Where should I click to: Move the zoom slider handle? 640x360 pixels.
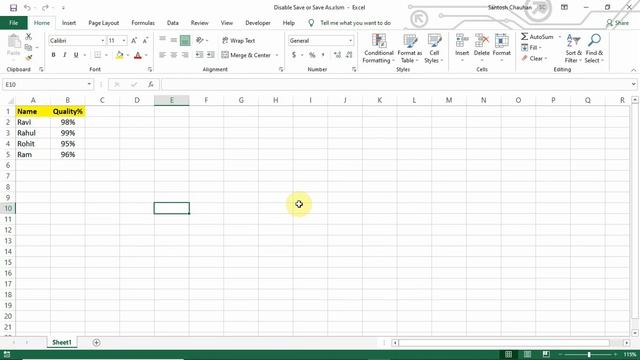tap(589, 354)
